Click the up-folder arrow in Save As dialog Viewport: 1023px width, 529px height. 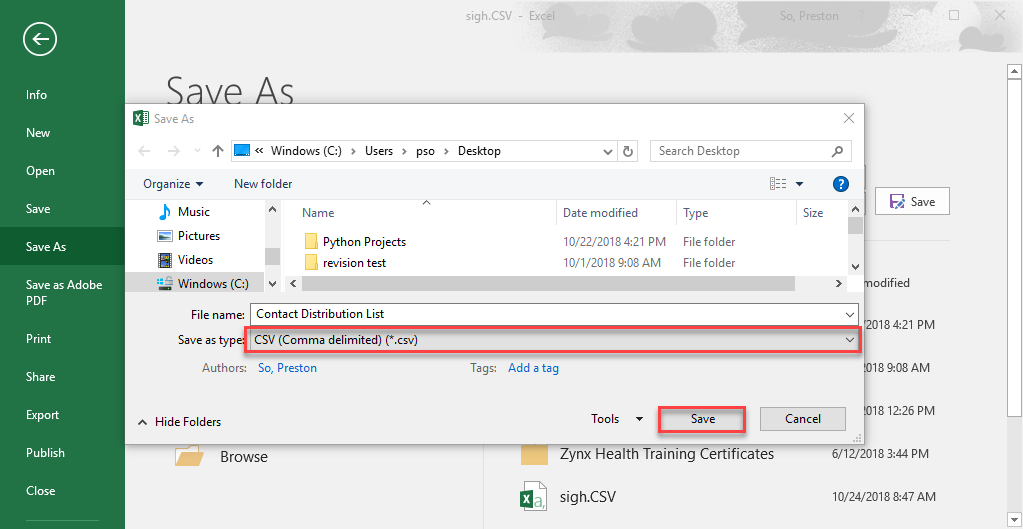(x=218, y=151)
